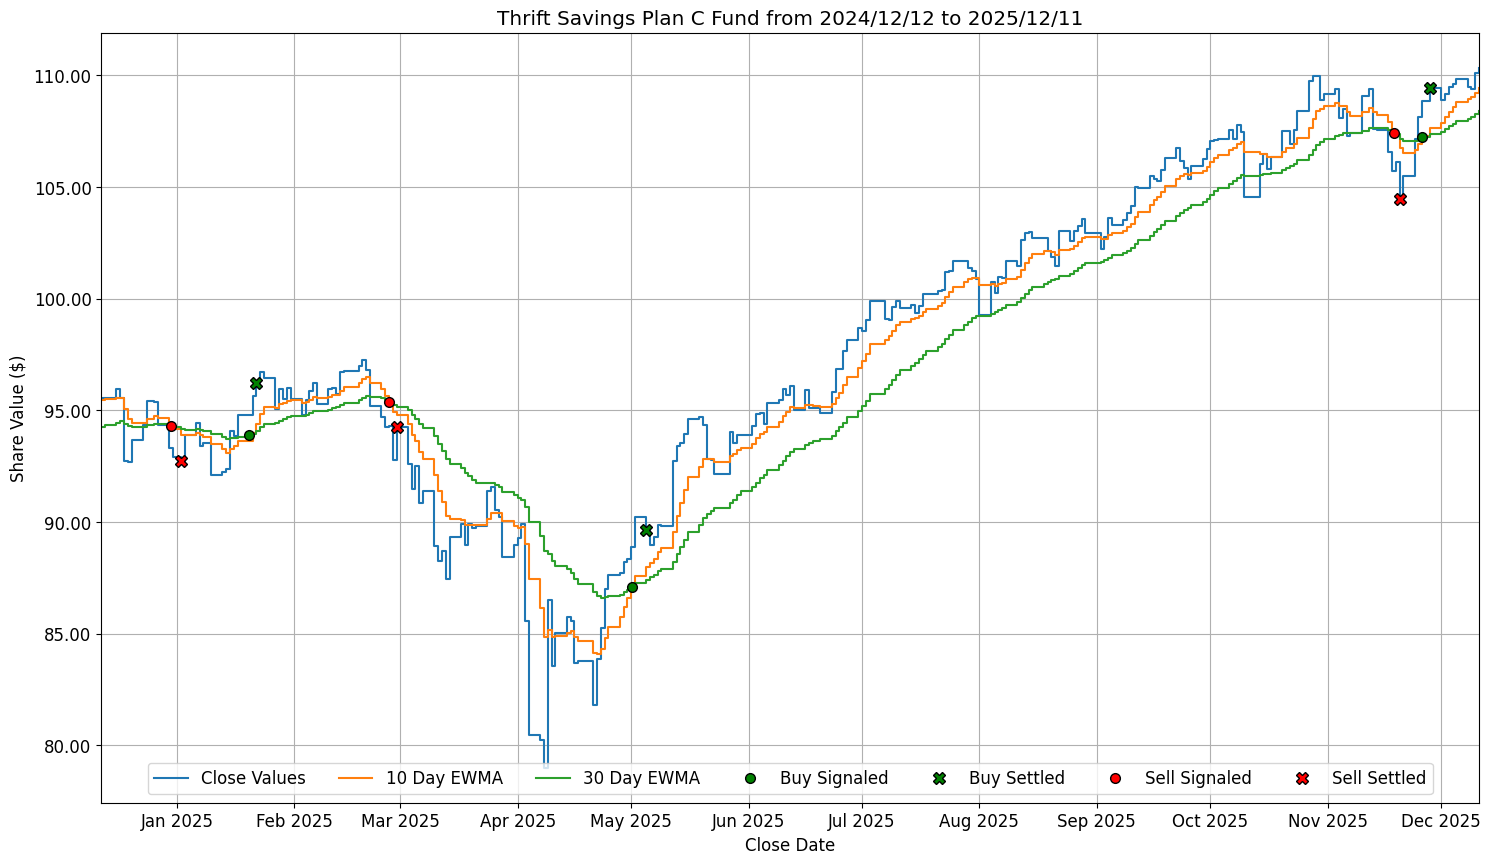Click the green buy signaled dot near May 2025
Screen dimensions: 1491x864
[632, 587]
